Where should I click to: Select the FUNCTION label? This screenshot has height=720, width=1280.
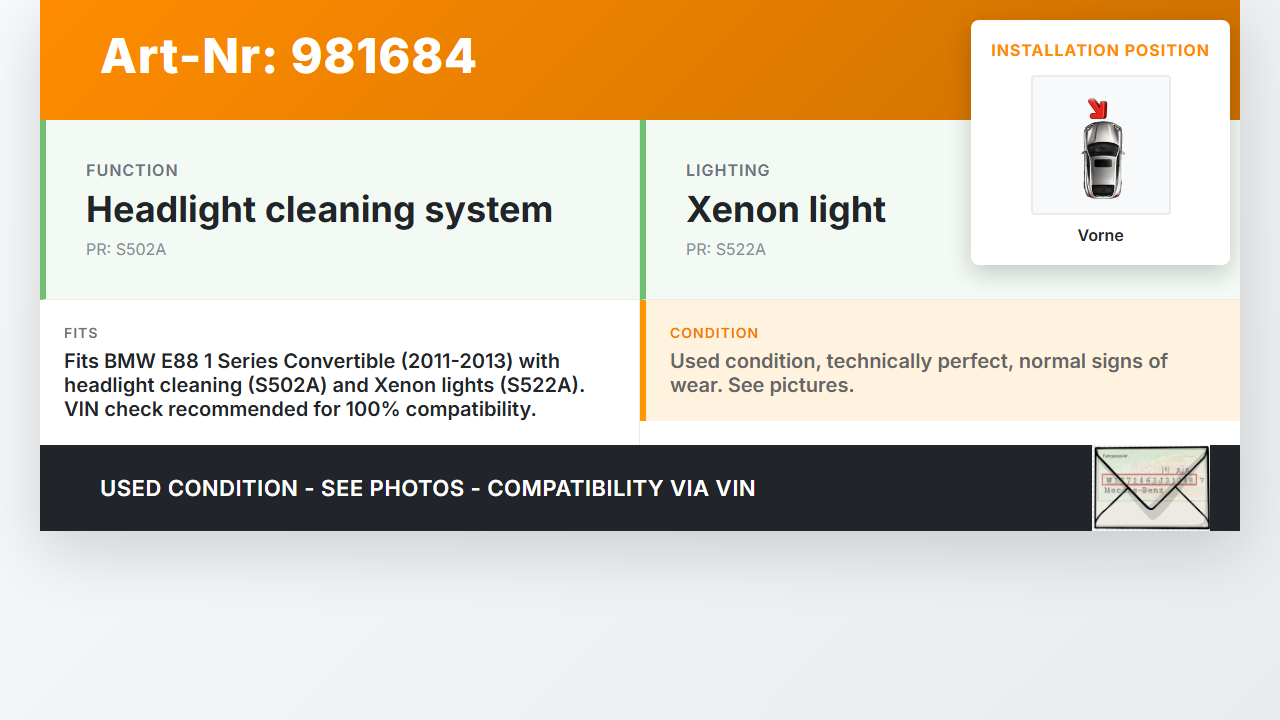click(132, 171)
